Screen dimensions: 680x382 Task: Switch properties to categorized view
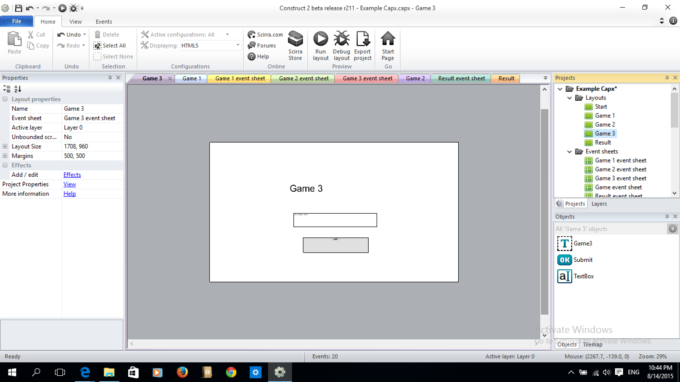coord(7,89)
